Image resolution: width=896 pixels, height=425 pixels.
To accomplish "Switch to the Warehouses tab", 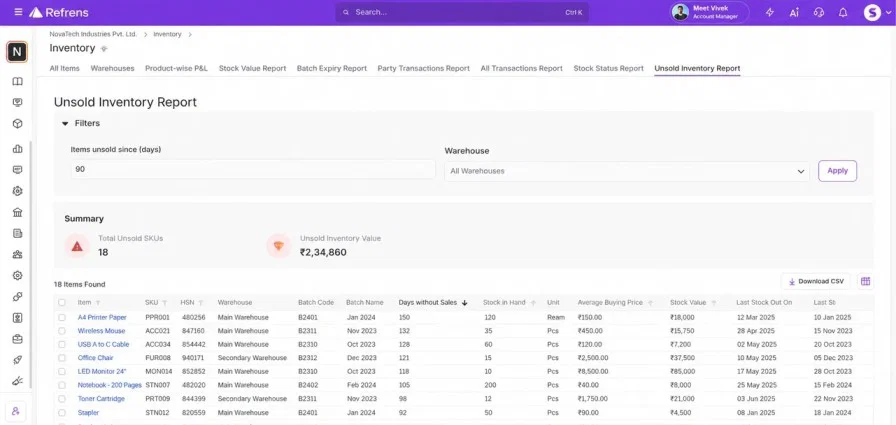I will click(x=113, y=69).
